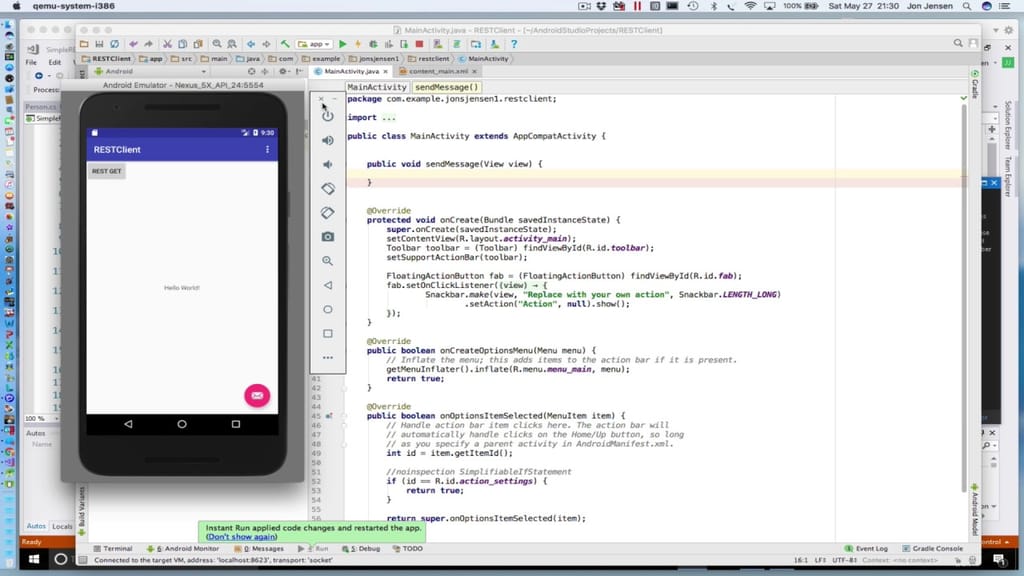Switch to the content_main.xml tab

[x=437, y=72]
